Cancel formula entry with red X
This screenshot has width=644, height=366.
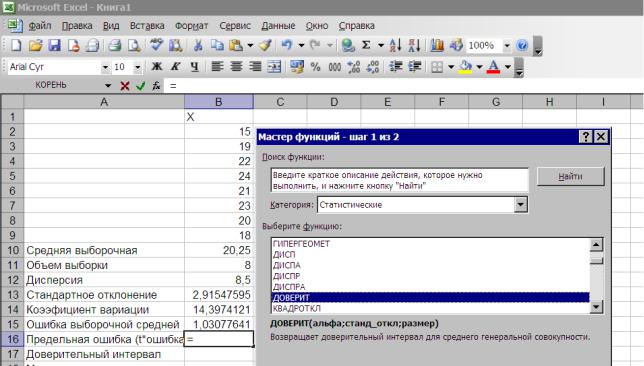click(125, 86)
